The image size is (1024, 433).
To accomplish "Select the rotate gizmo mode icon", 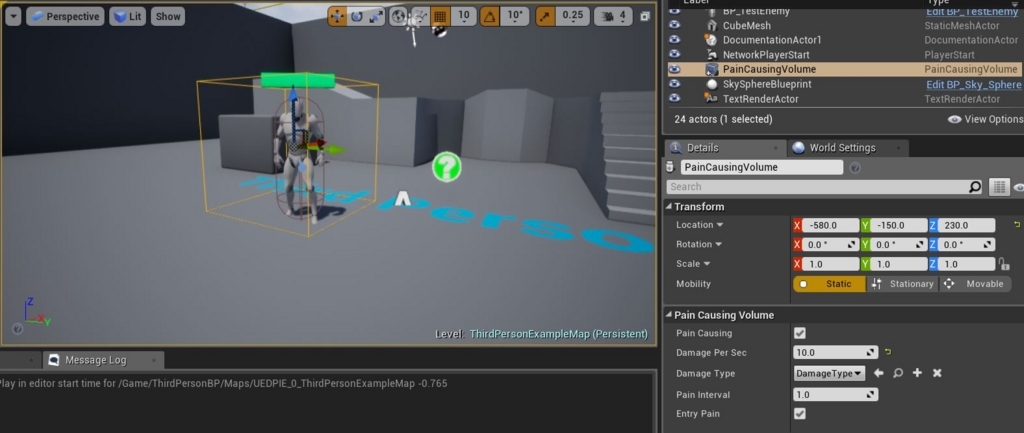I will pyautogui.click(x=357, y=16).
